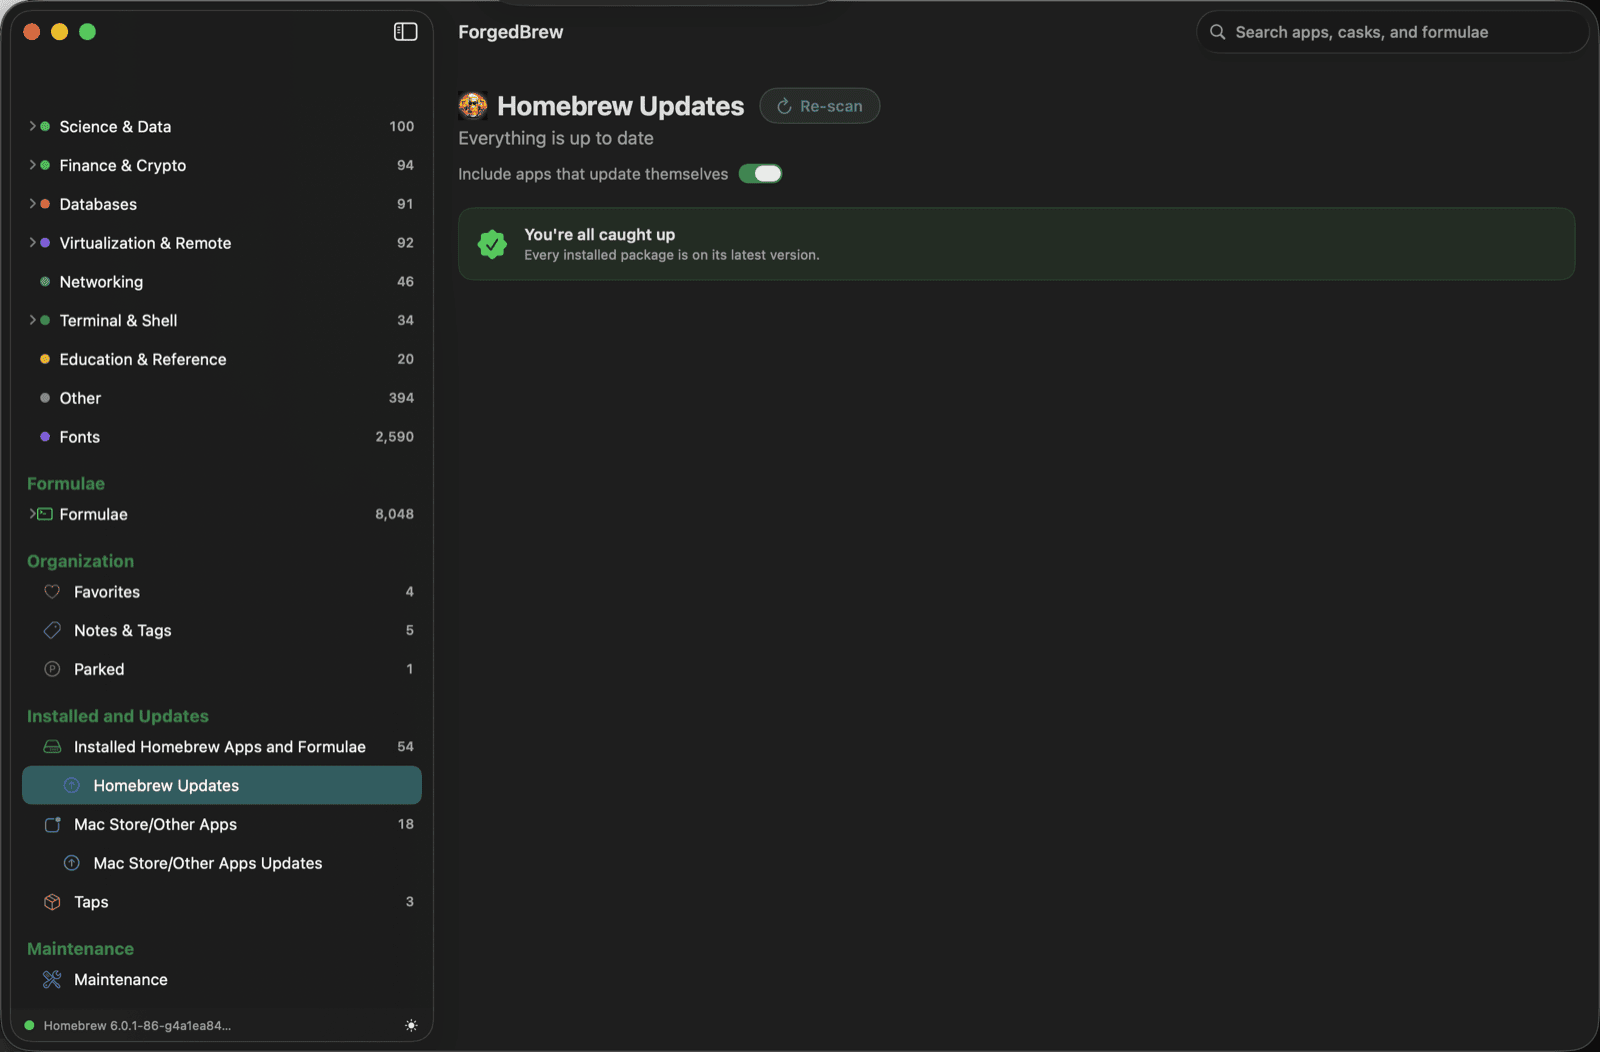Screen dimensions: 1600x1052
Task: Click the Networking green dot
Action: (45, 282)
